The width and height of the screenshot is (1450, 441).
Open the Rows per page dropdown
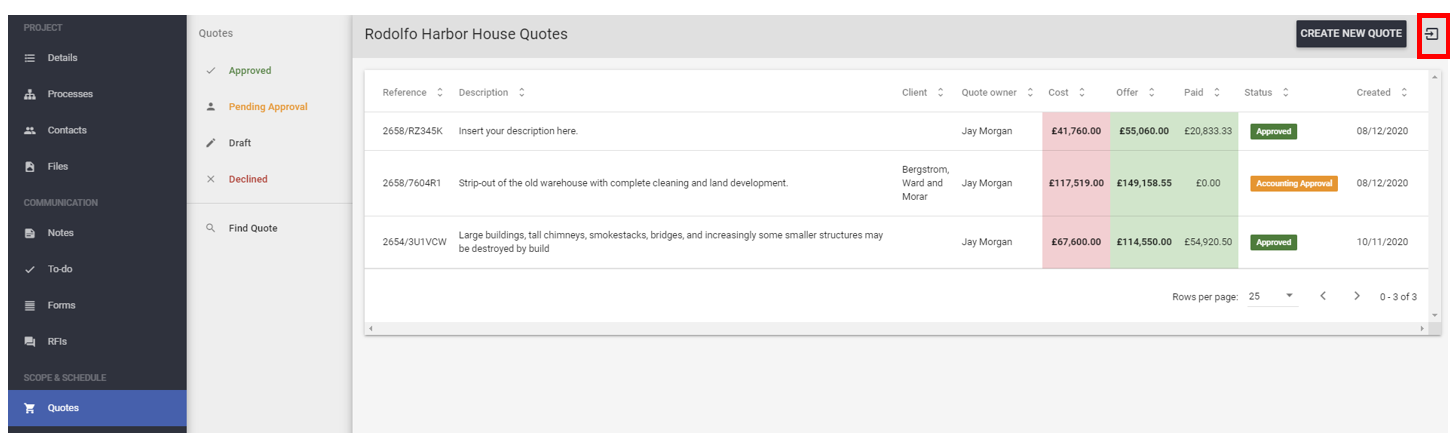click(1272, 296)
